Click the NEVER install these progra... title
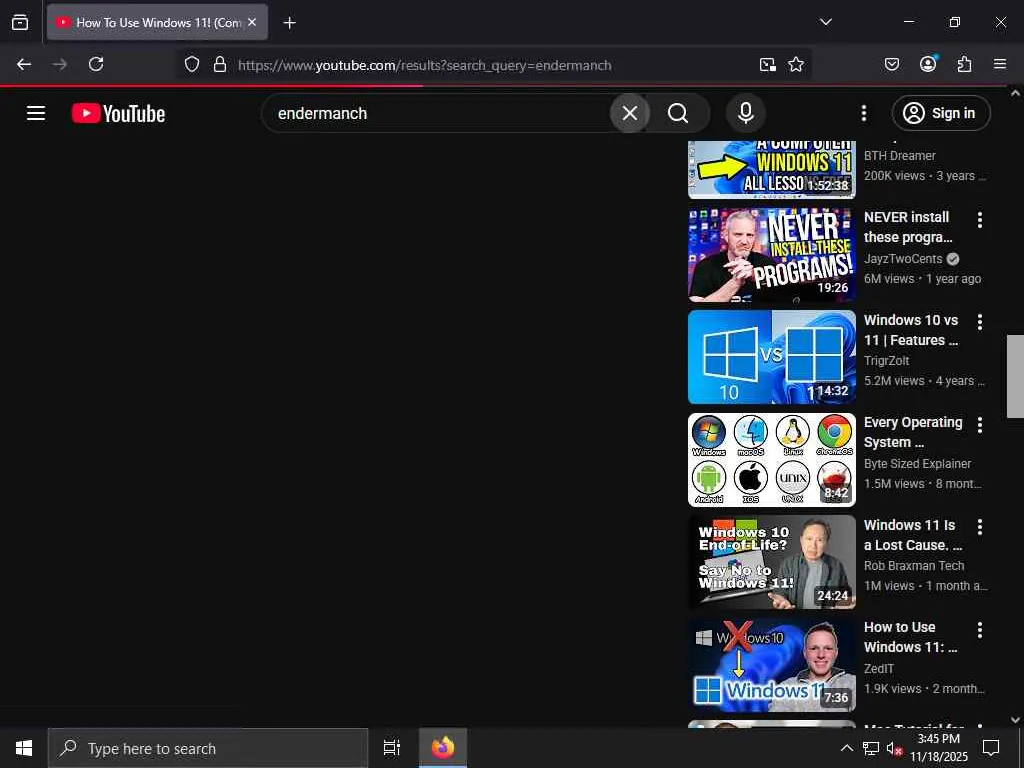Screen dimensions: 1024x768 point(908,227)
